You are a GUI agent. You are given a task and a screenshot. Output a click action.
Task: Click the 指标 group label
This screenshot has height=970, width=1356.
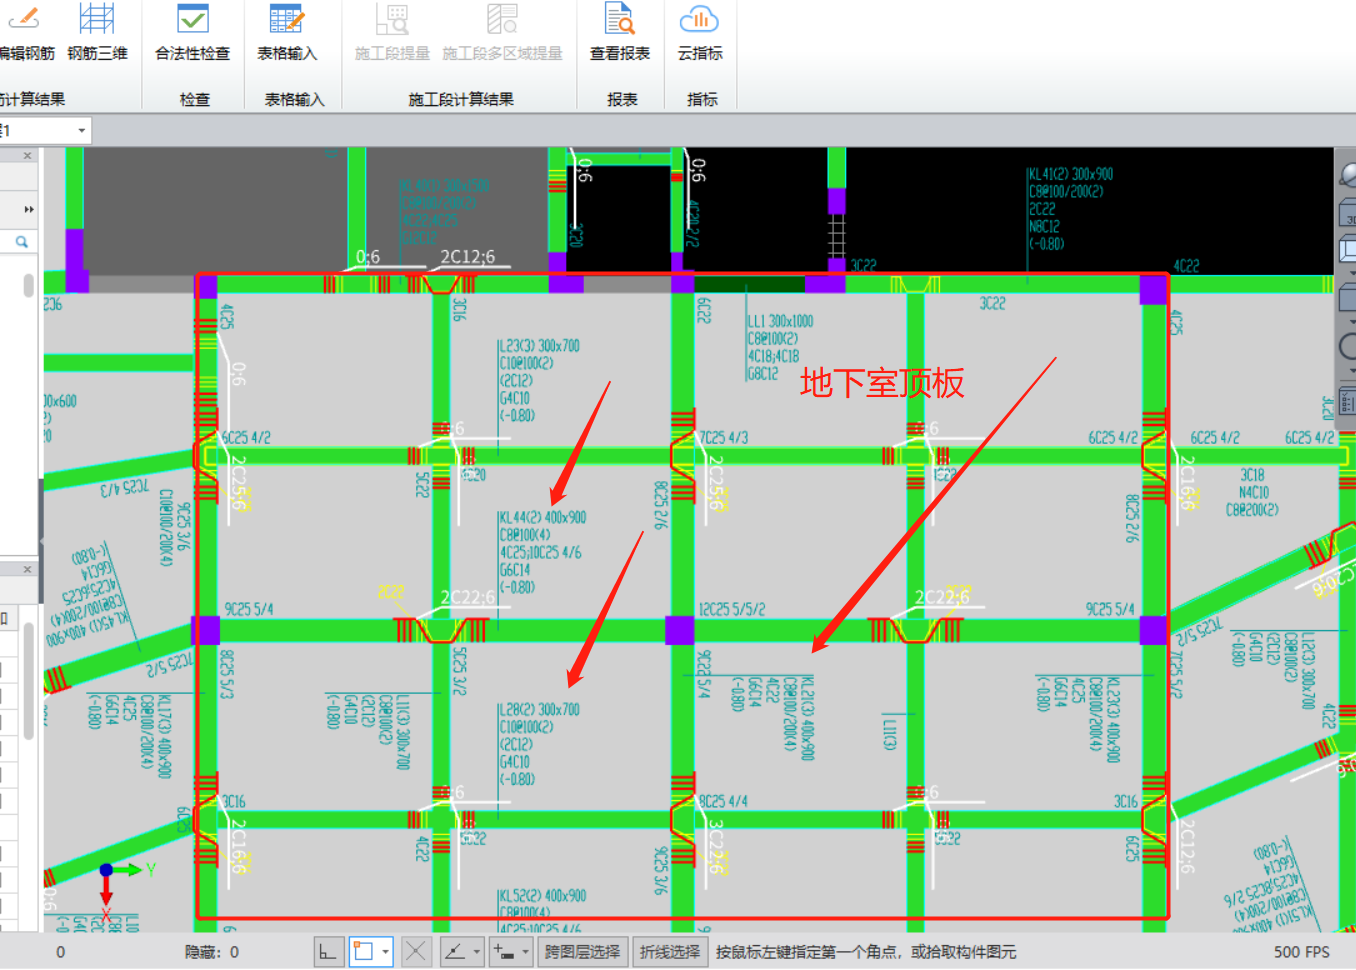point(702,99)
